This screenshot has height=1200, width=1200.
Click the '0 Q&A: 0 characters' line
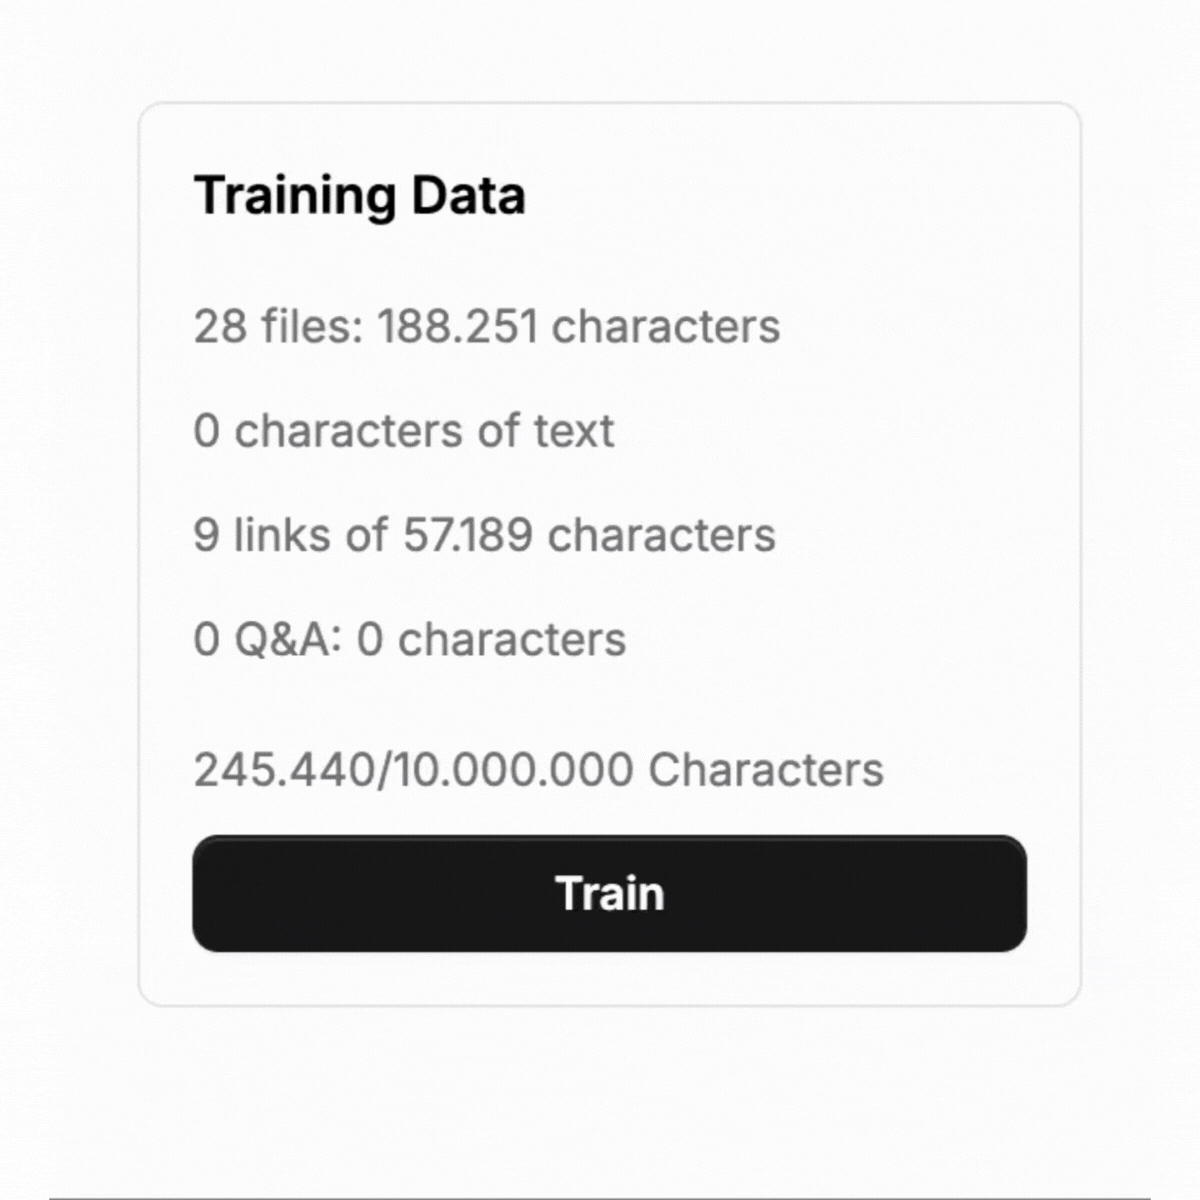coord(410,638)
